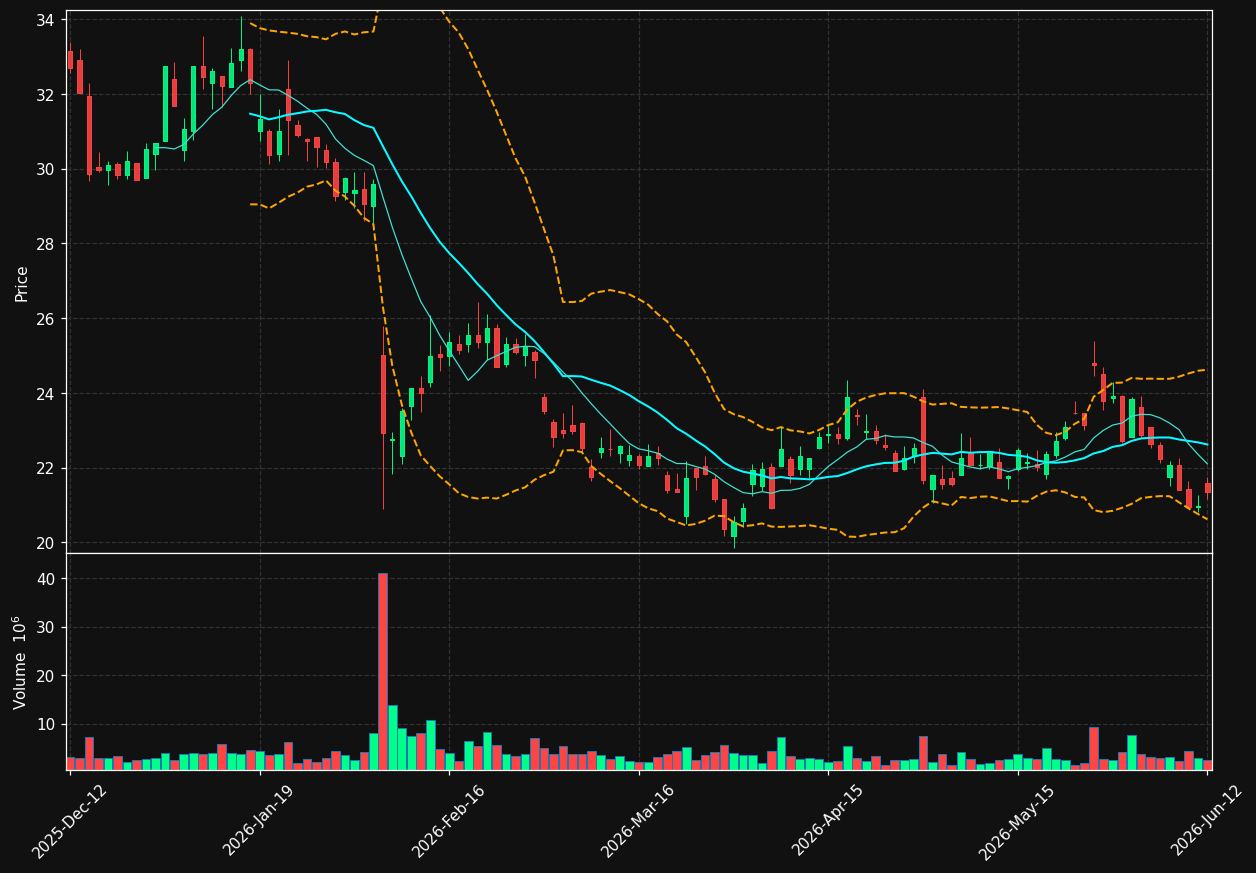Image resolution: width=1256 pixels, height=873 pixels.
Task: Click the 22 tick on price axis
Action: coord(45,468)
